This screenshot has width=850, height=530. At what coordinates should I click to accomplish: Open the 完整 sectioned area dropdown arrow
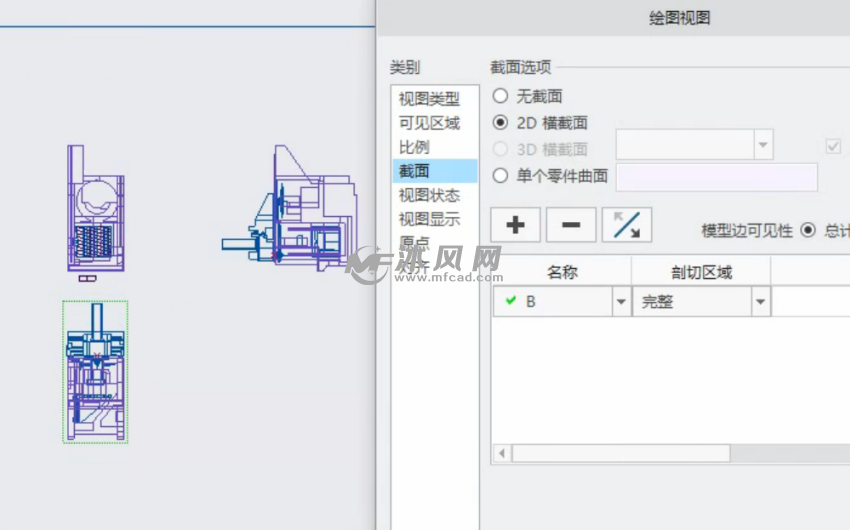(x=760, y=302)
